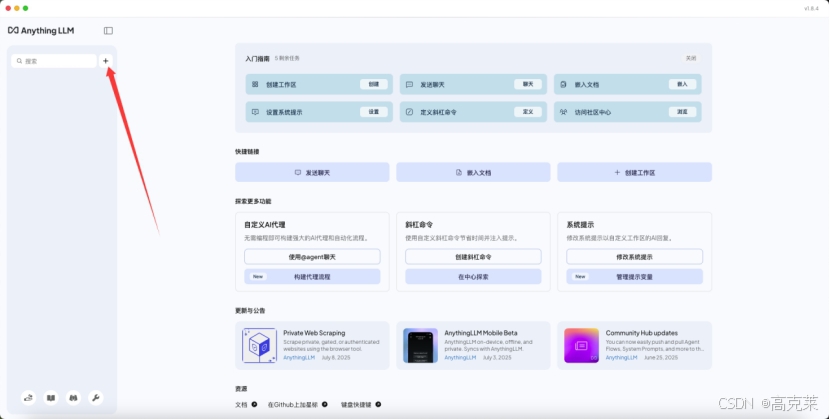Click AnythingLLM author link dated June 25, 2025

[621, 358]
